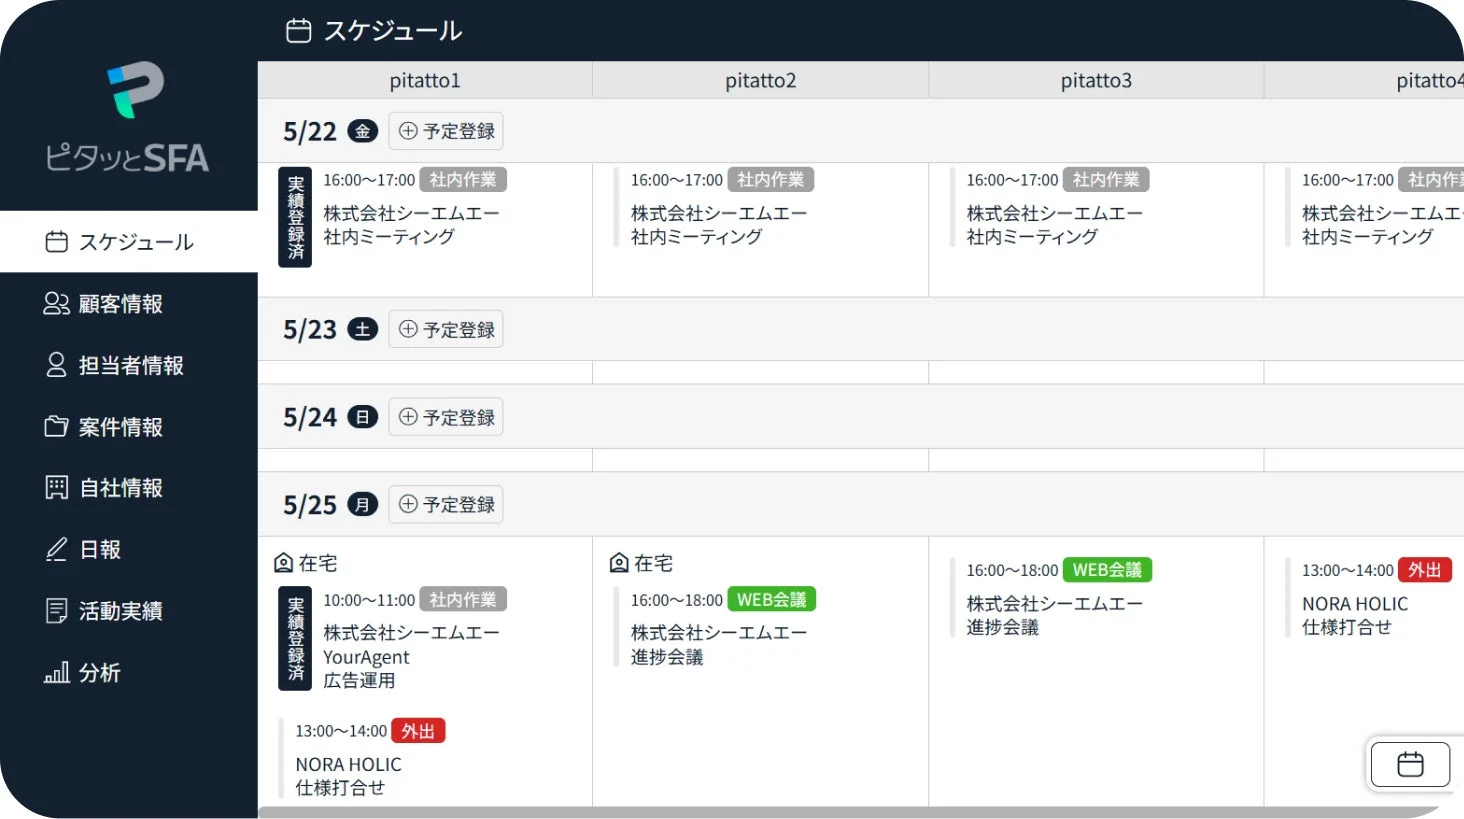This screenshot has width=1464, height=819.
Task: Click the 5/25 date heading
Action: coord(310,505)
